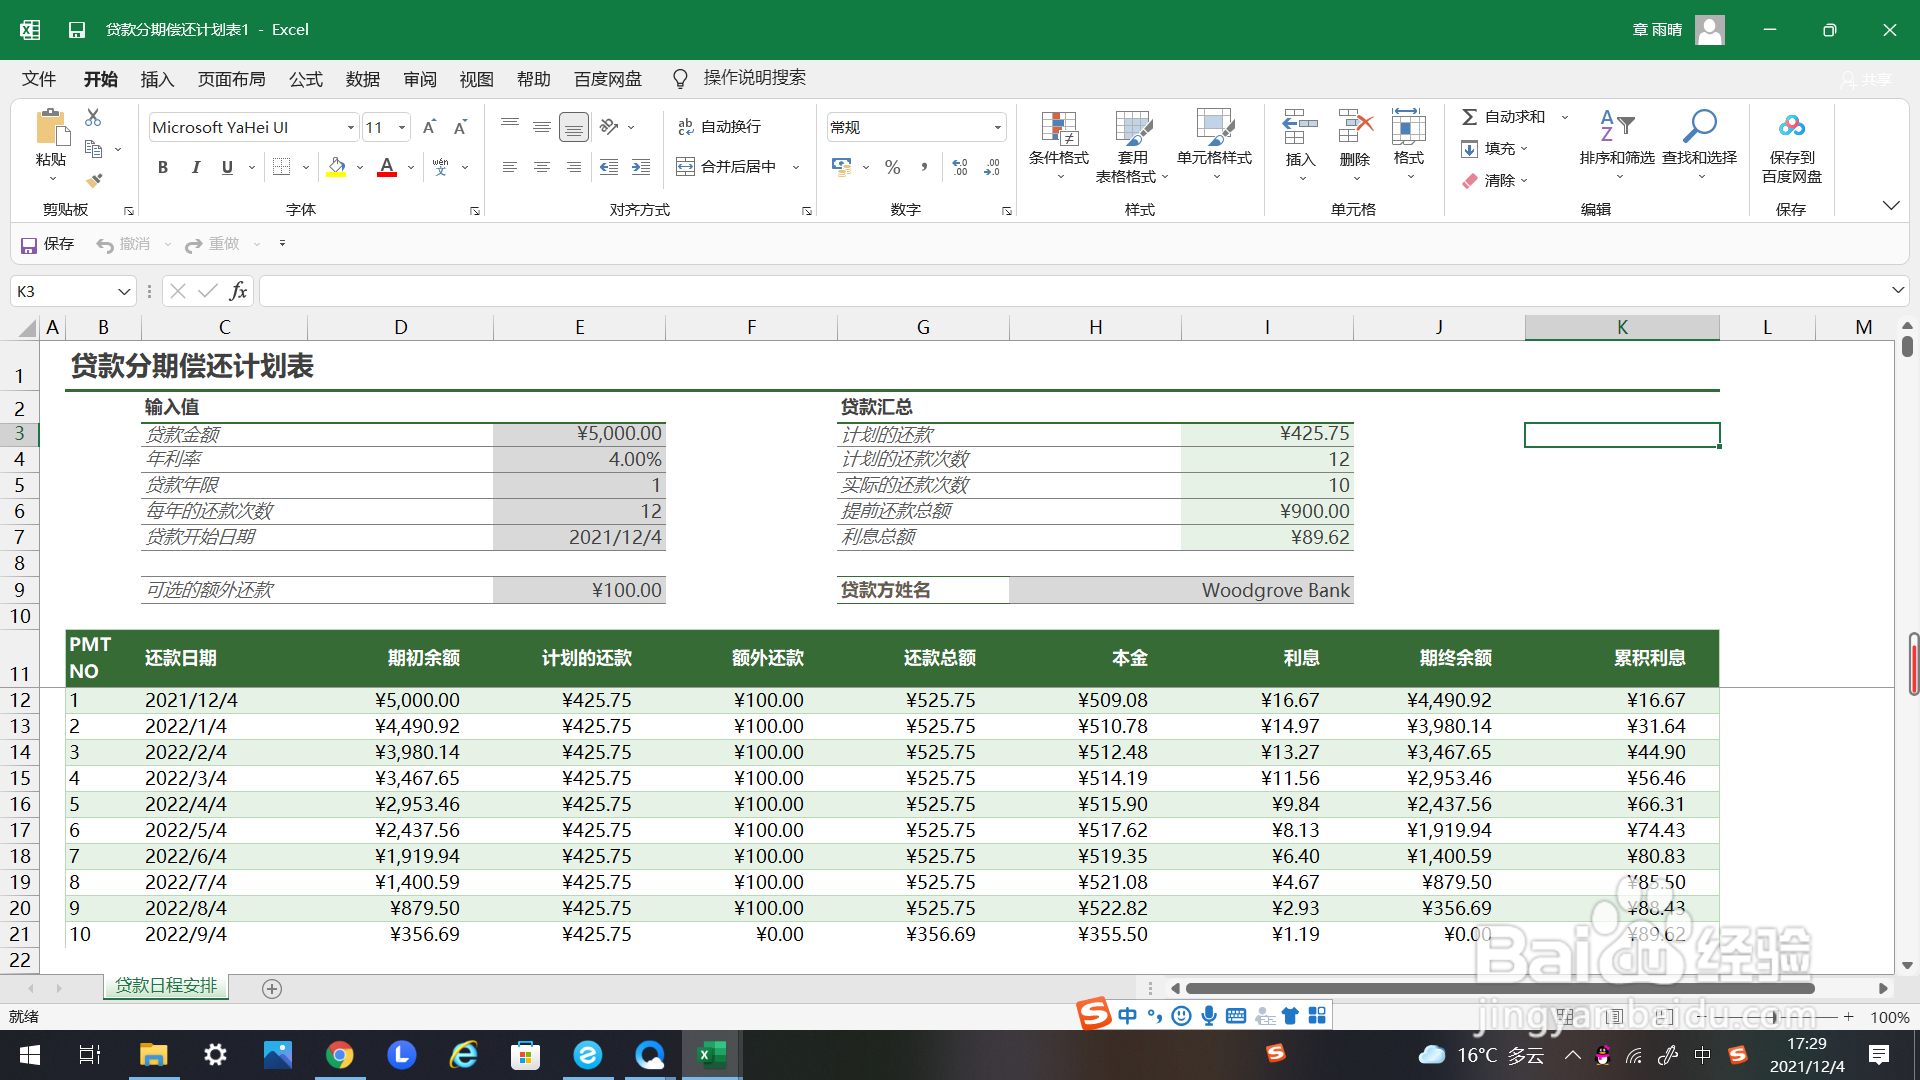Screen dimensions: 1920x1080
Task: Toggle Bold formatting
Action: 163,167
